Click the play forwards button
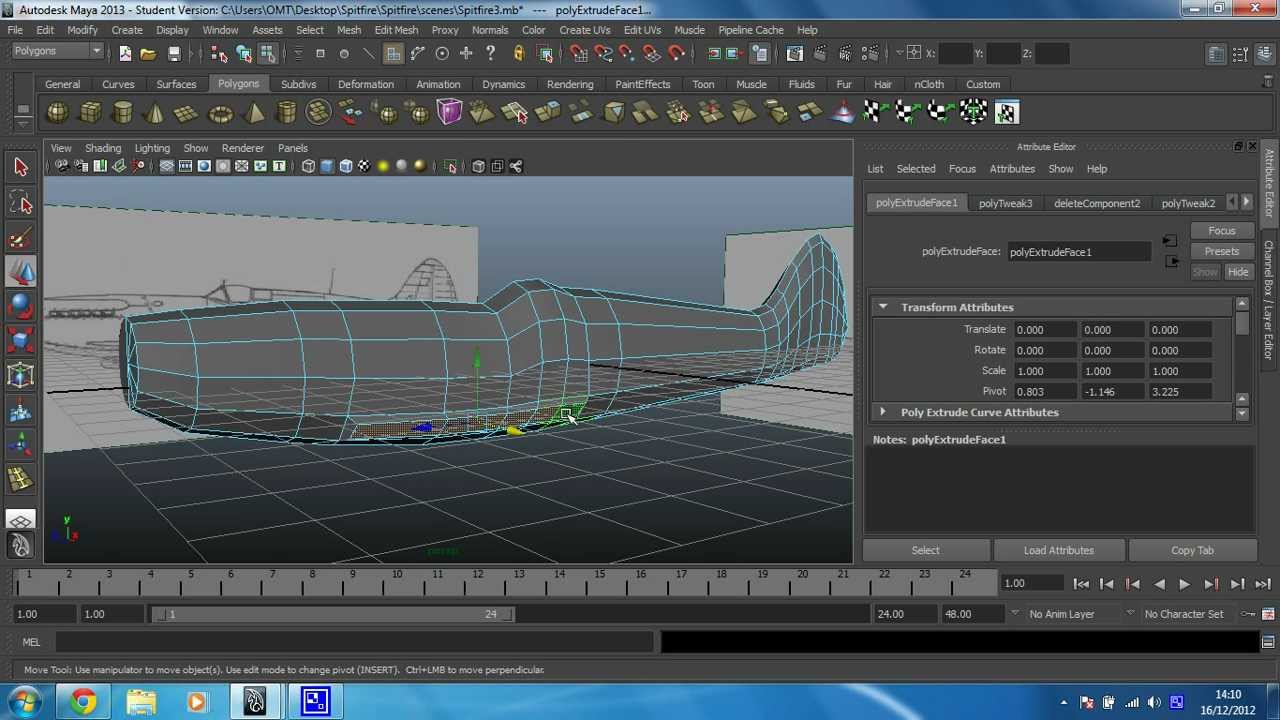 click(x=1184, y=584)
